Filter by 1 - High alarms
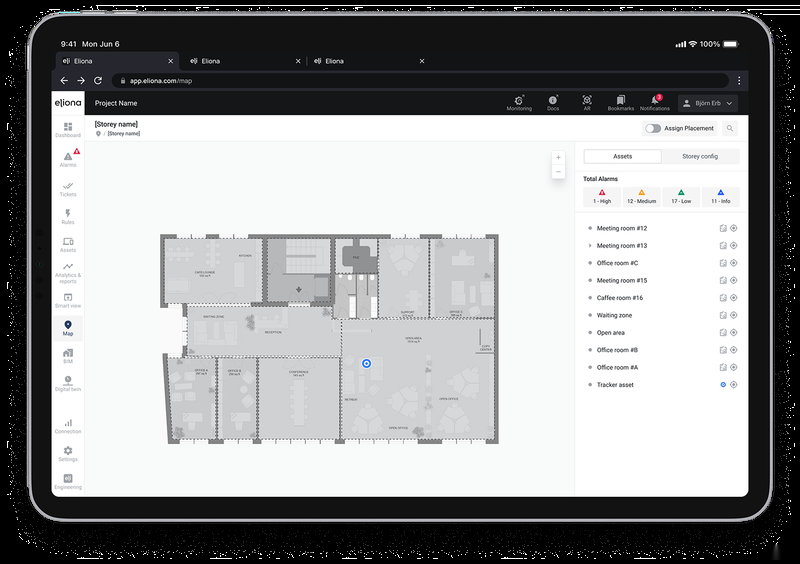The image size is (800, 564). click(x=602, y=197)
